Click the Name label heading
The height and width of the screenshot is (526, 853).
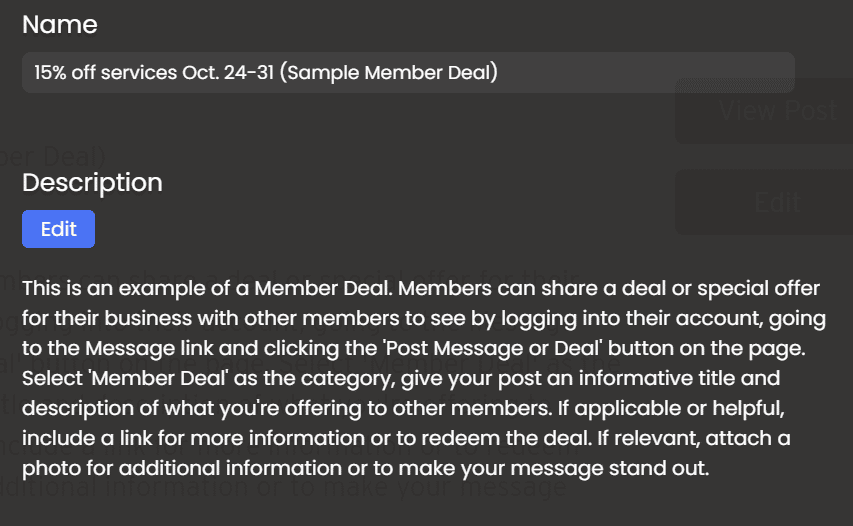pos(60,24)
